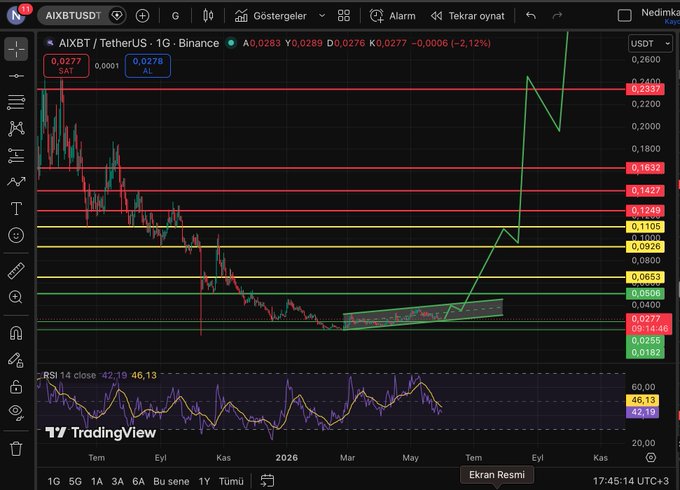Click the 0,1105 yellow price label
This screenshot has height=490, width=680.
pyautogui.click(x=645, y=226)
